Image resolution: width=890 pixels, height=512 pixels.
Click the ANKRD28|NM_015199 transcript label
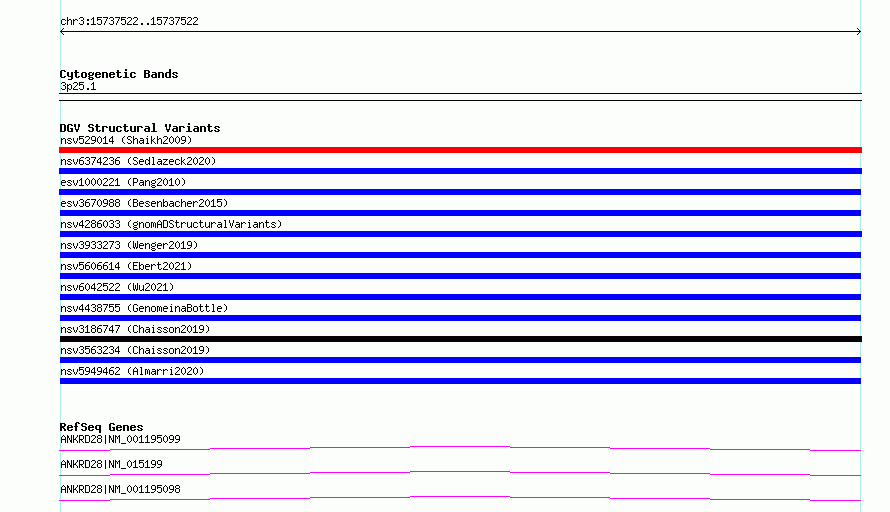click(111, 464)
